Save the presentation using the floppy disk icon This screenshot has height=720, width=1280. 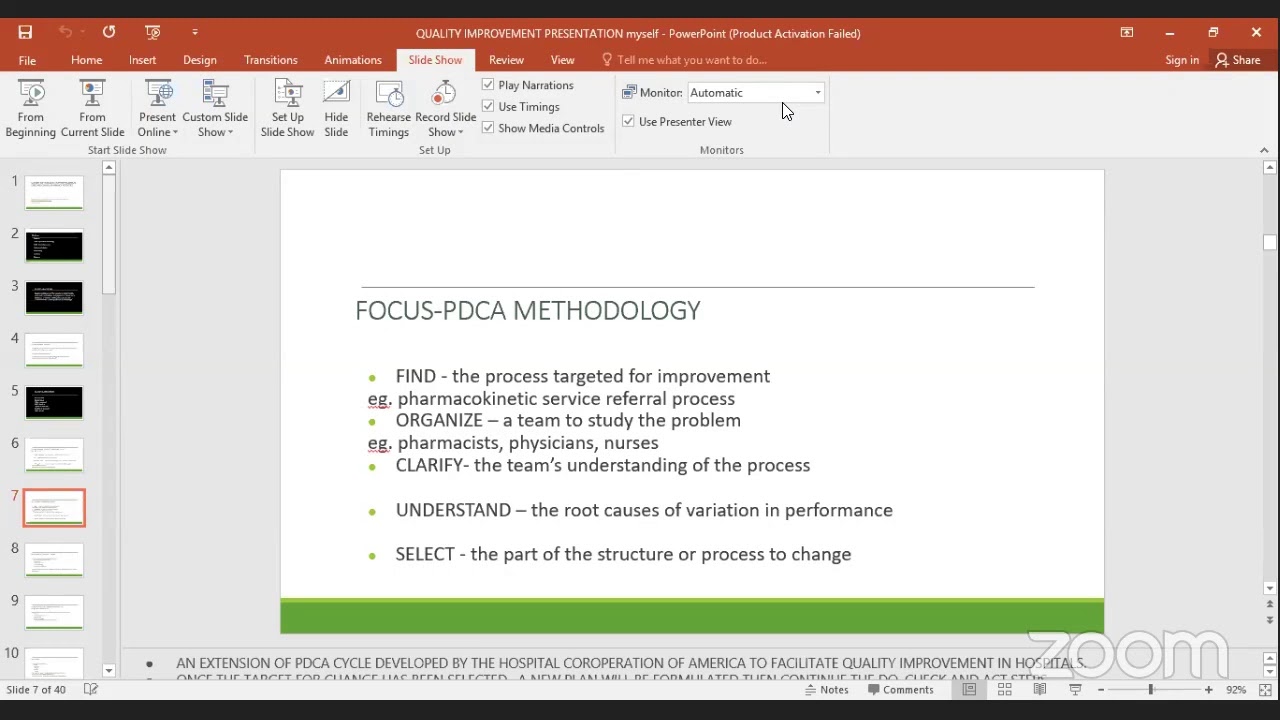25,33
